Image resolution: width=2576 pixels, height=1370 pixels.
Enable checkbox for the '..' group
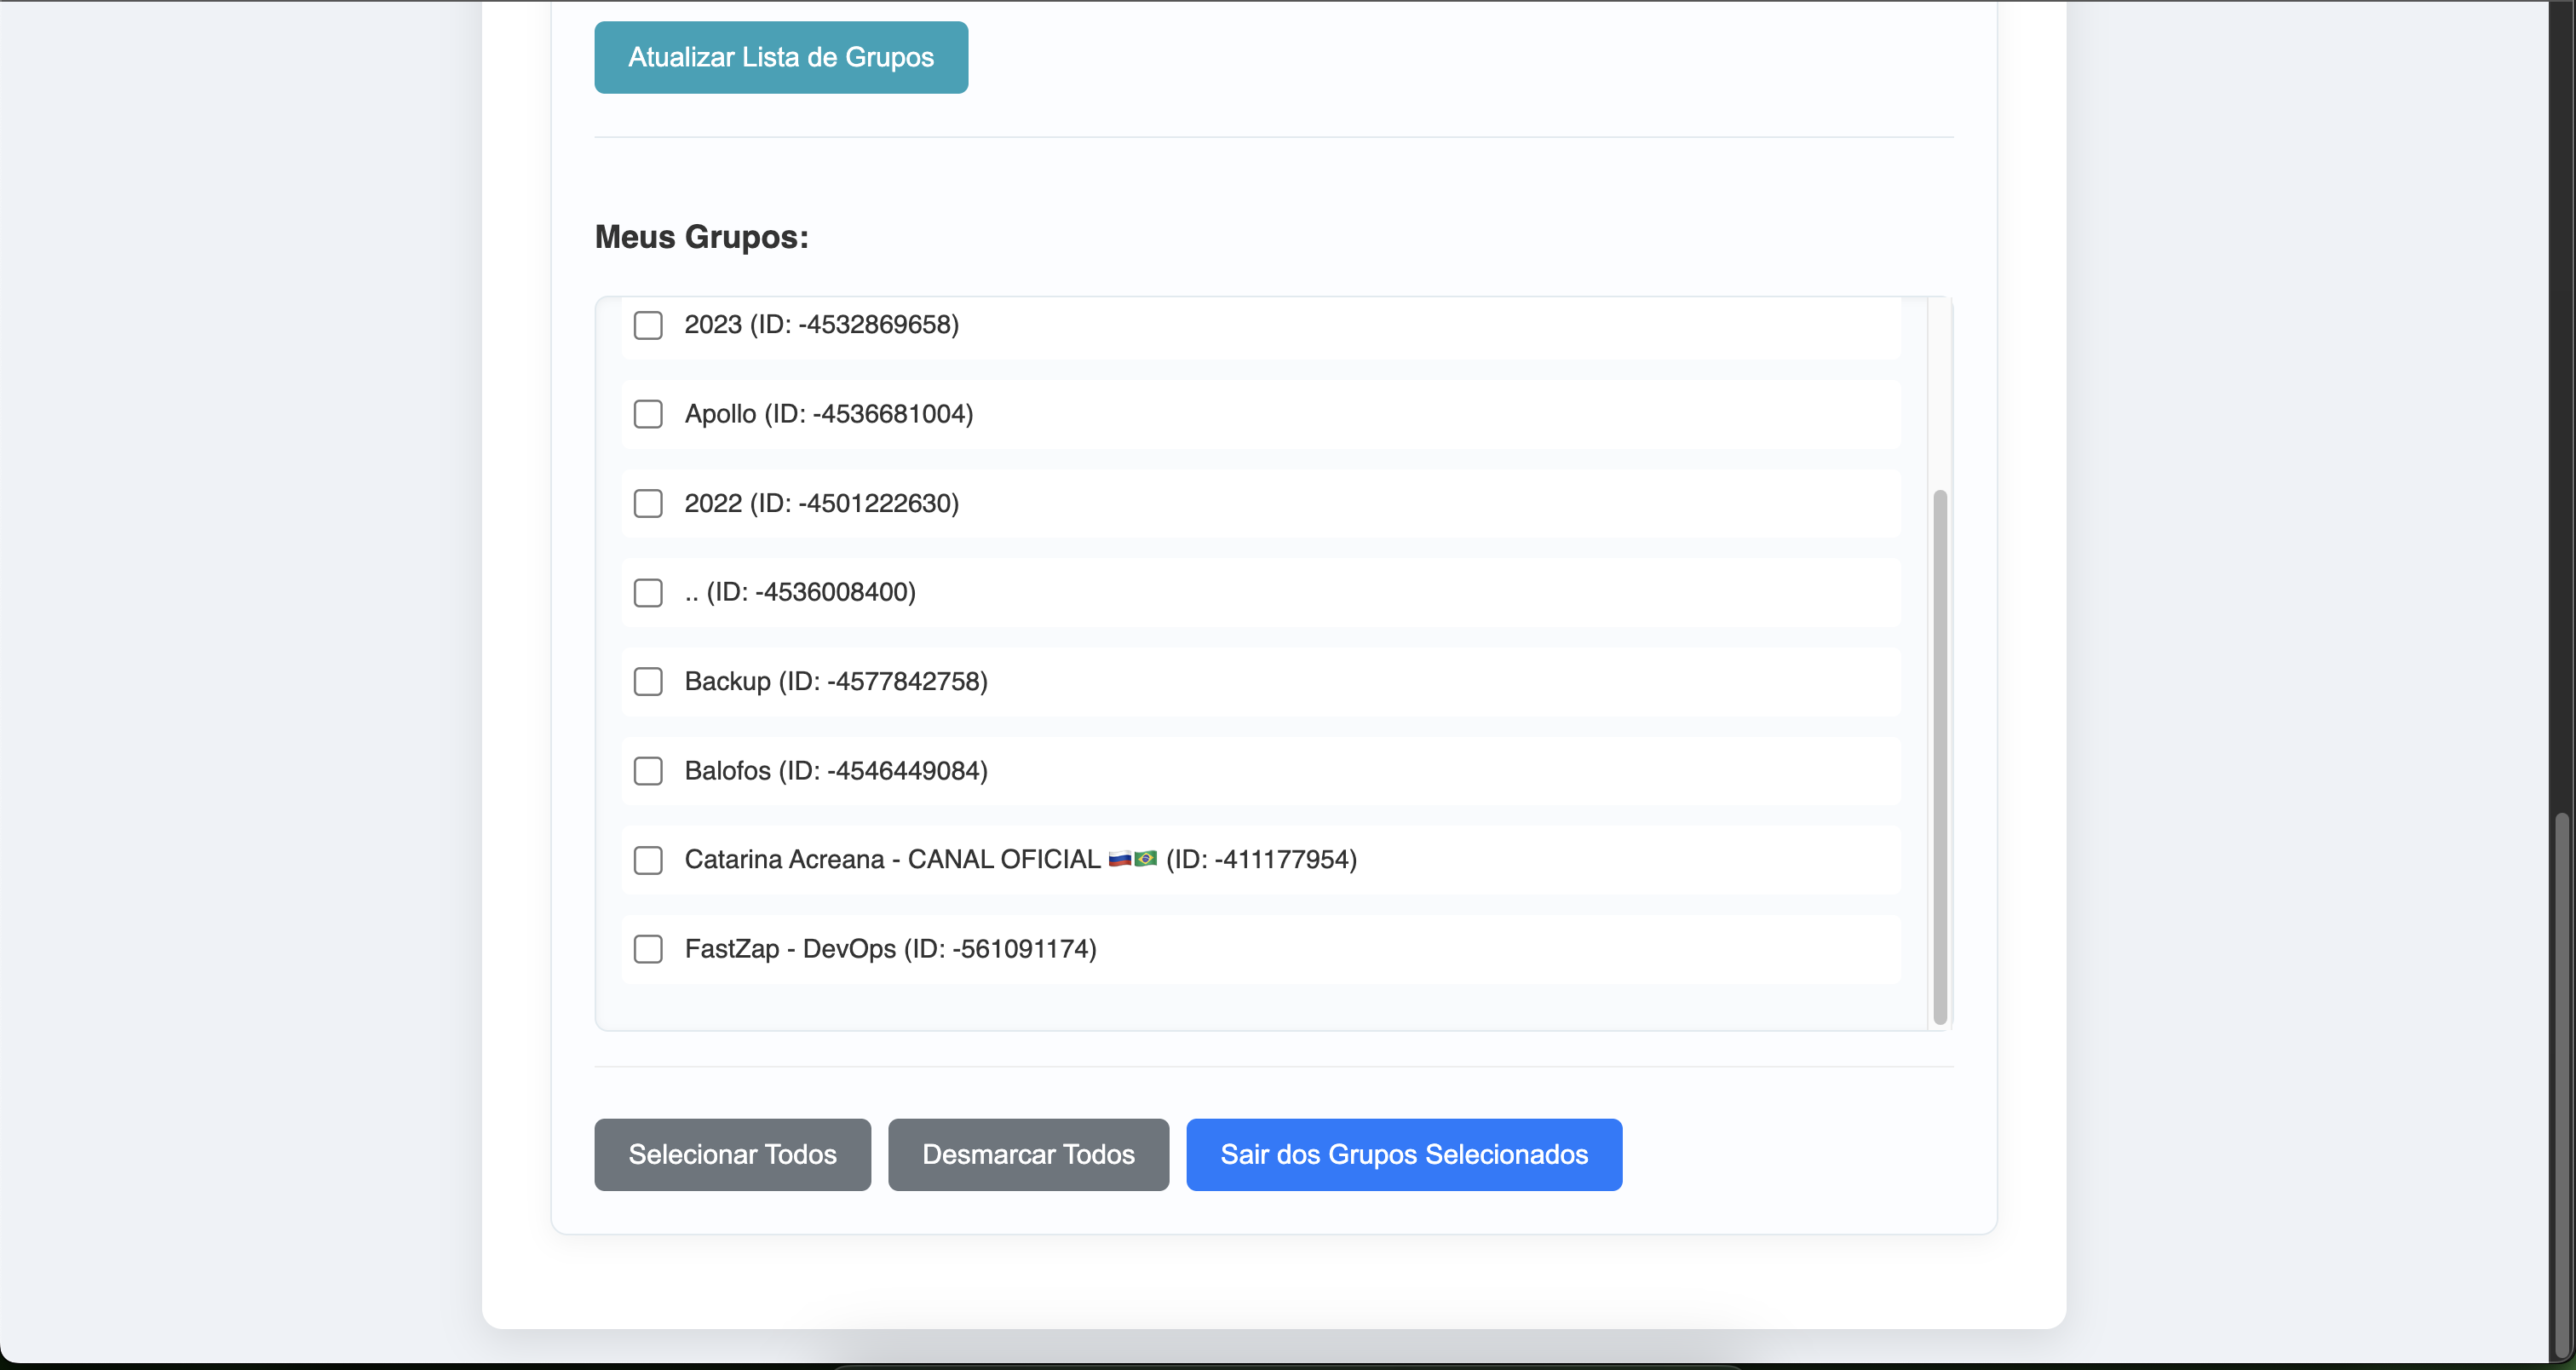click(x=648, y=592)
